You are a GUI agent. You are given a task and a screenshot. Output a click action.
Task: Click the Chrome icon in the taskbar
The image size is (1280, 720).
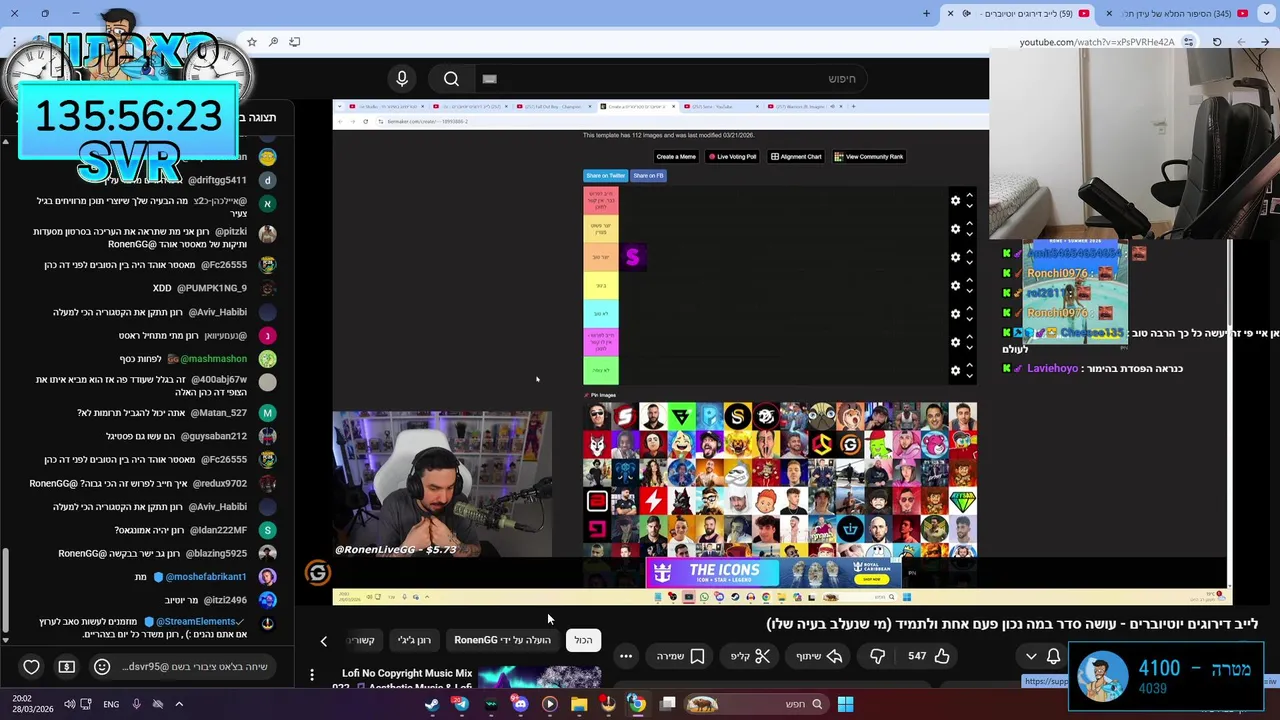tap(637, 704)
